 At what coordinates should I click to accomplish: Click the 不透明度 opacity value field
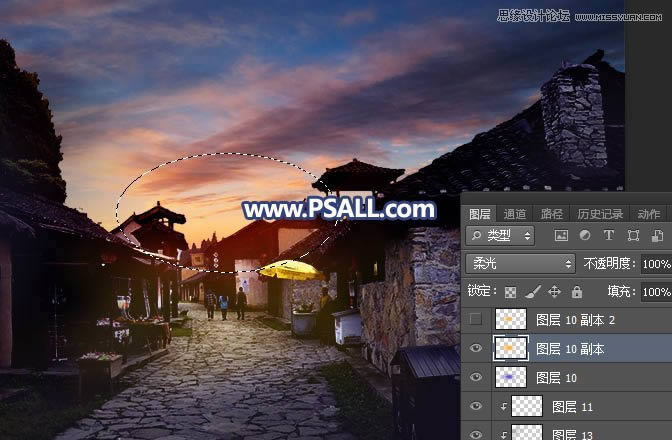(655, 265)
